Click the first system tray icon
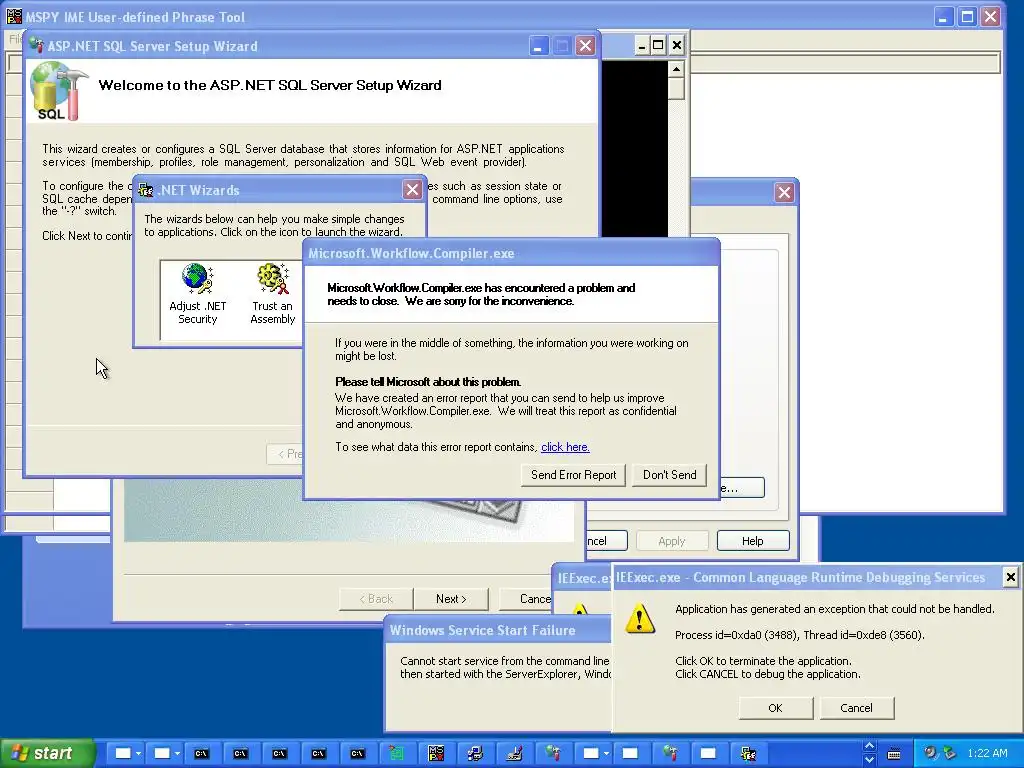Screen dimensions: 1024x768 tap(930, 753)
